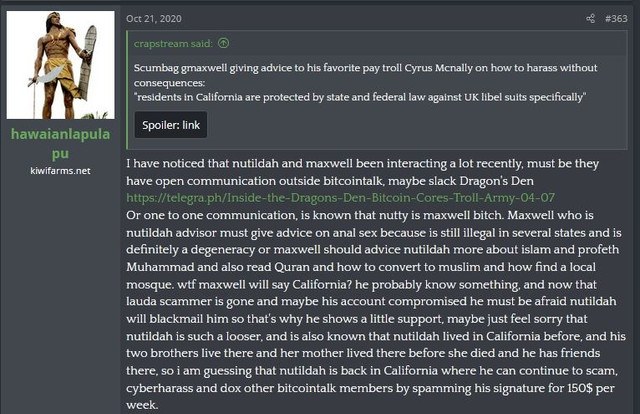Jump to original post via up-arrow icon

tap(223, 43)
